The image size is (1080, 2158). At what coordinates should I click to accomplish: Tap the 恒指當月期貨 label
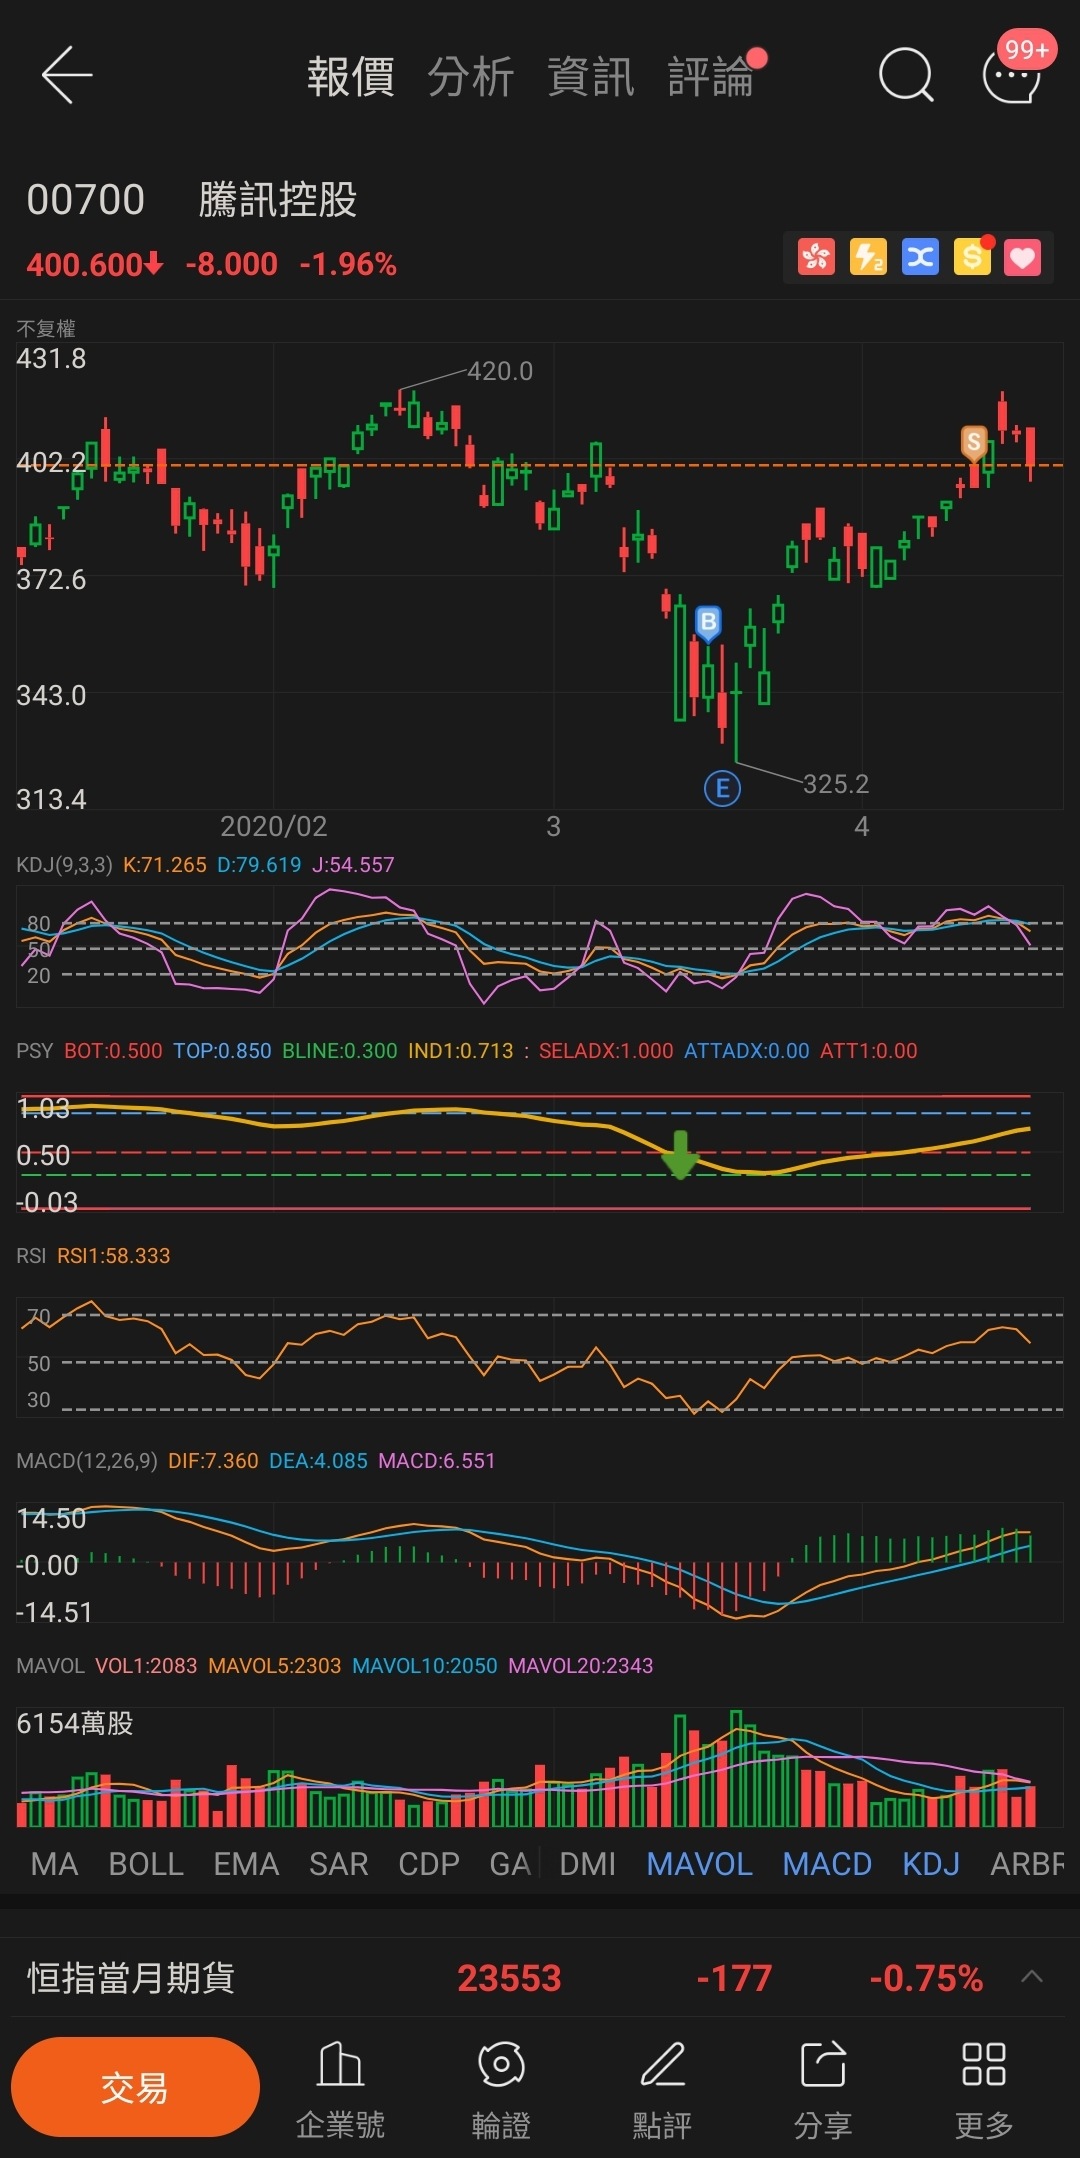(x=131, y=1978)
